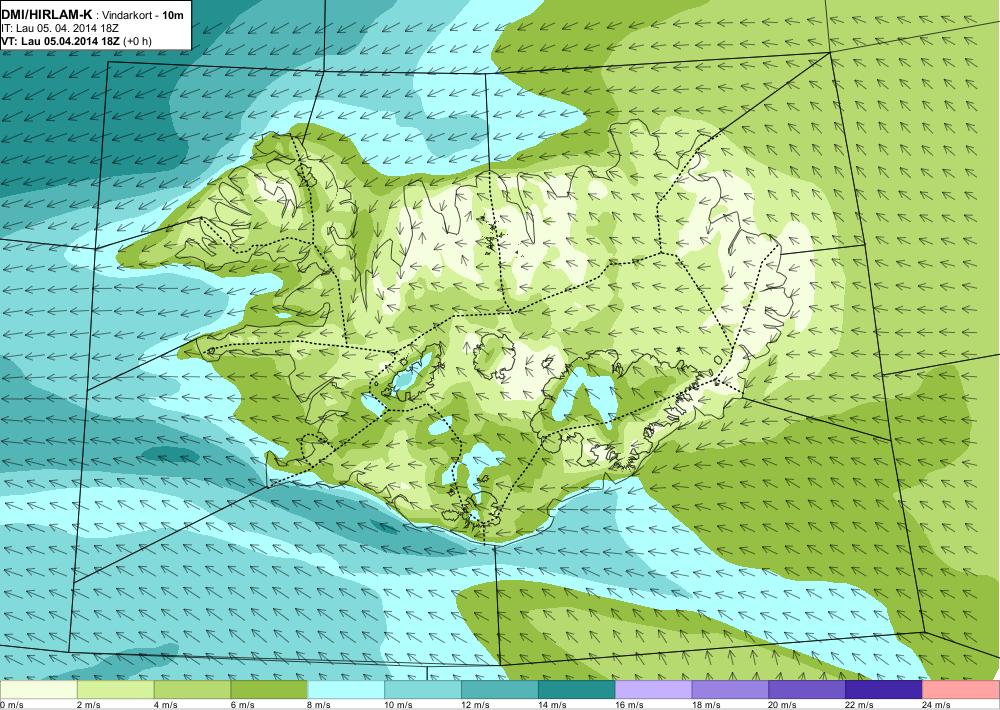
Task: Click the "12 m/s" legend label
Action: point(476,705)
